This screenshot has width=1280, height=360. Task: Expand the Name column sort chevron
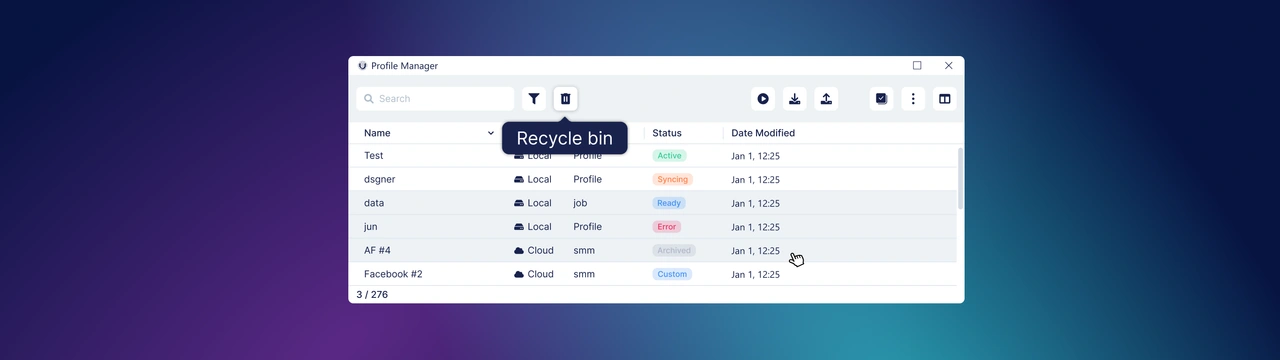pyautogui.click(x=491, y=133)
